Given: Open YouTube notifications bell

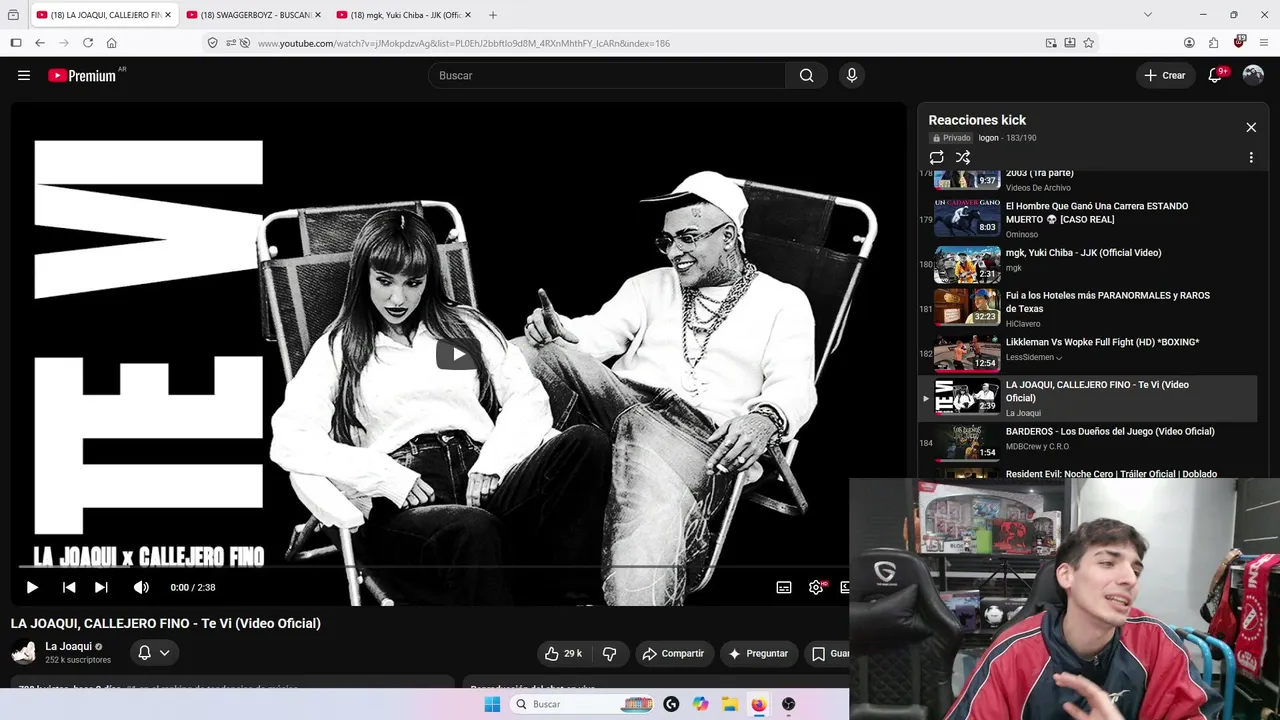Looking at the screenshot, I should point(1216,75).
